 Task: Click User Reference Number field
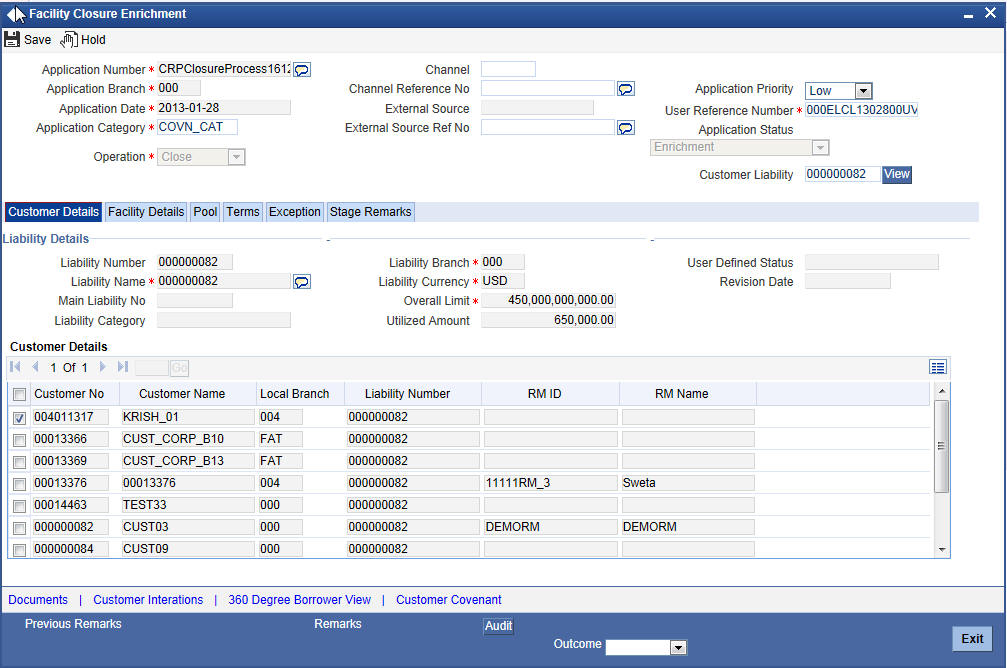[x=861, y=110]
